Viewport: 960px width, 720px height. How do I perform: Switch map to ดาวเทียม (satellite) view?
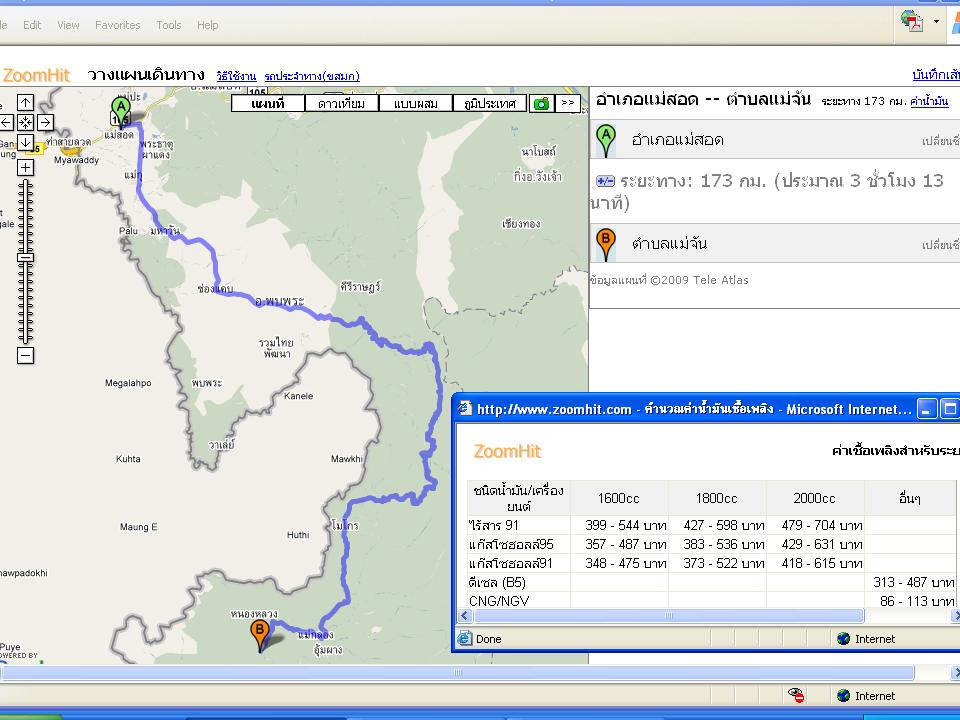pyautogui.click(x=341, y=103)
